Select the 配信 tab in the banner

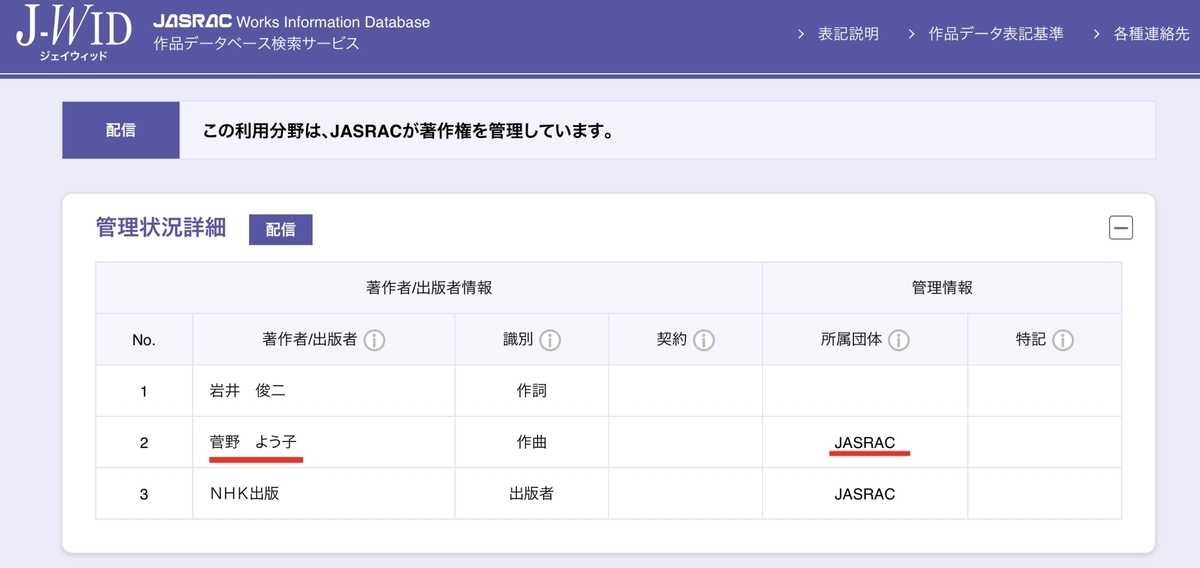[121, 130]
